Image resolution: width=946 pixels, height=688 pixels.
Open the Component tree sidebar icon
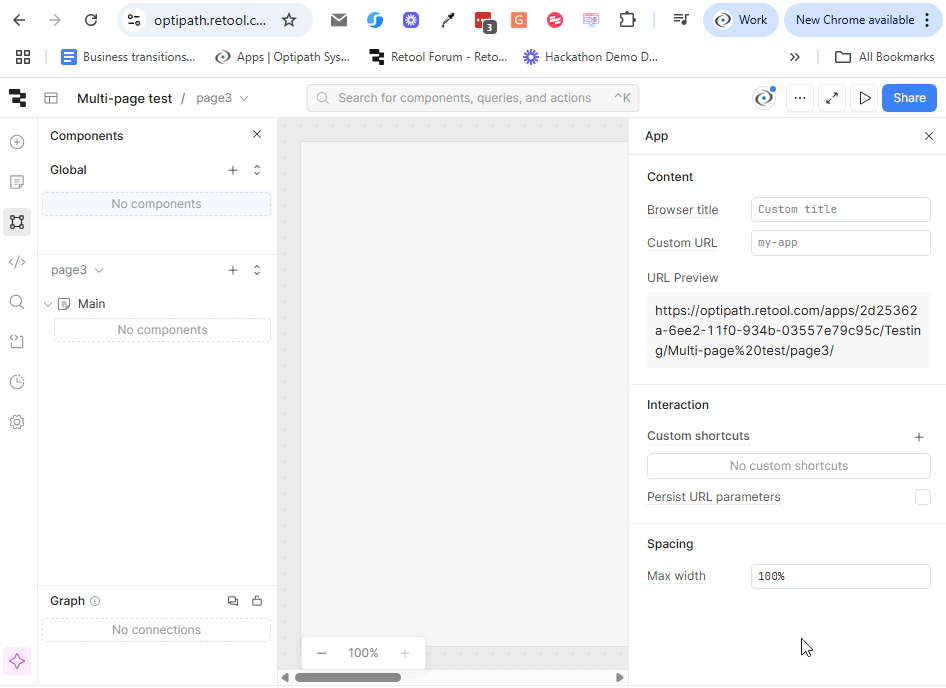point(17,222)
